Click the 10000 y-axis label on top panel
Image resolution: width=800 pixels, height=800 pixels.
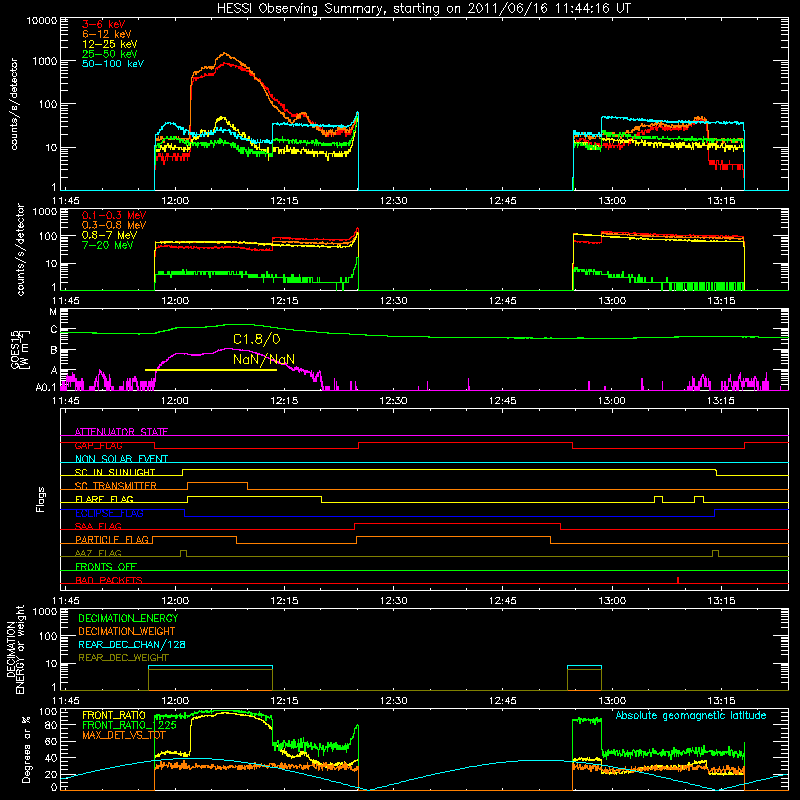pos(41,21)
